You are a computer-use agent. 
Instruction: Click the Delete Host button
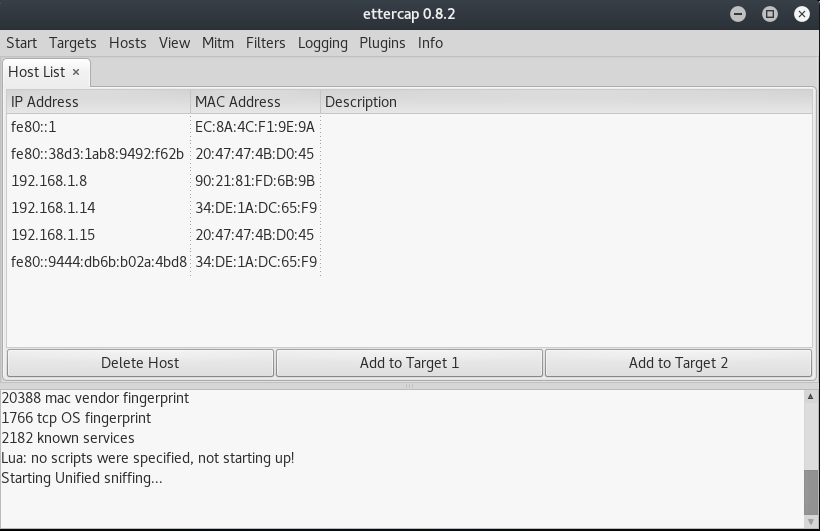(x=140, y=363)
